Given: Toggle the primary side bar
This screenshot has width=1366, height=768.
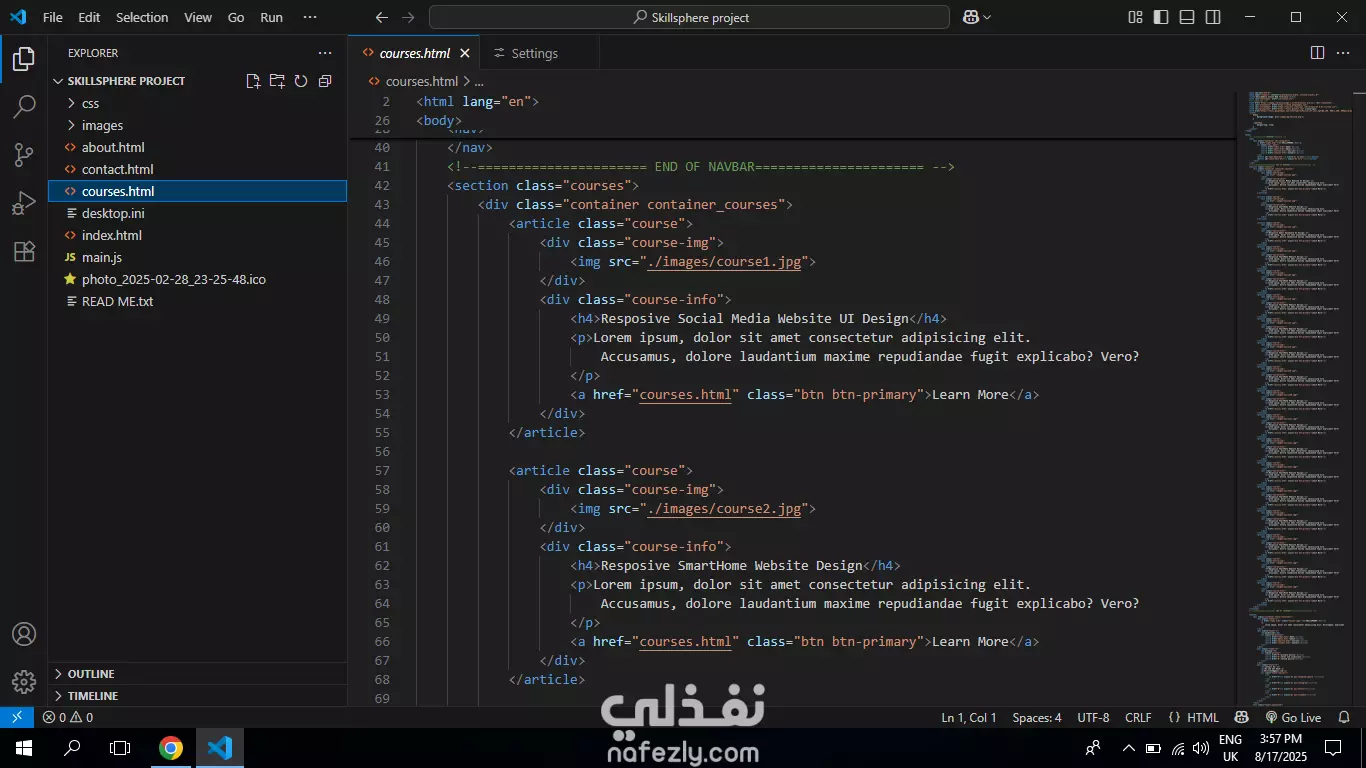Looking at the screenshot, I should pos(1161,17).
